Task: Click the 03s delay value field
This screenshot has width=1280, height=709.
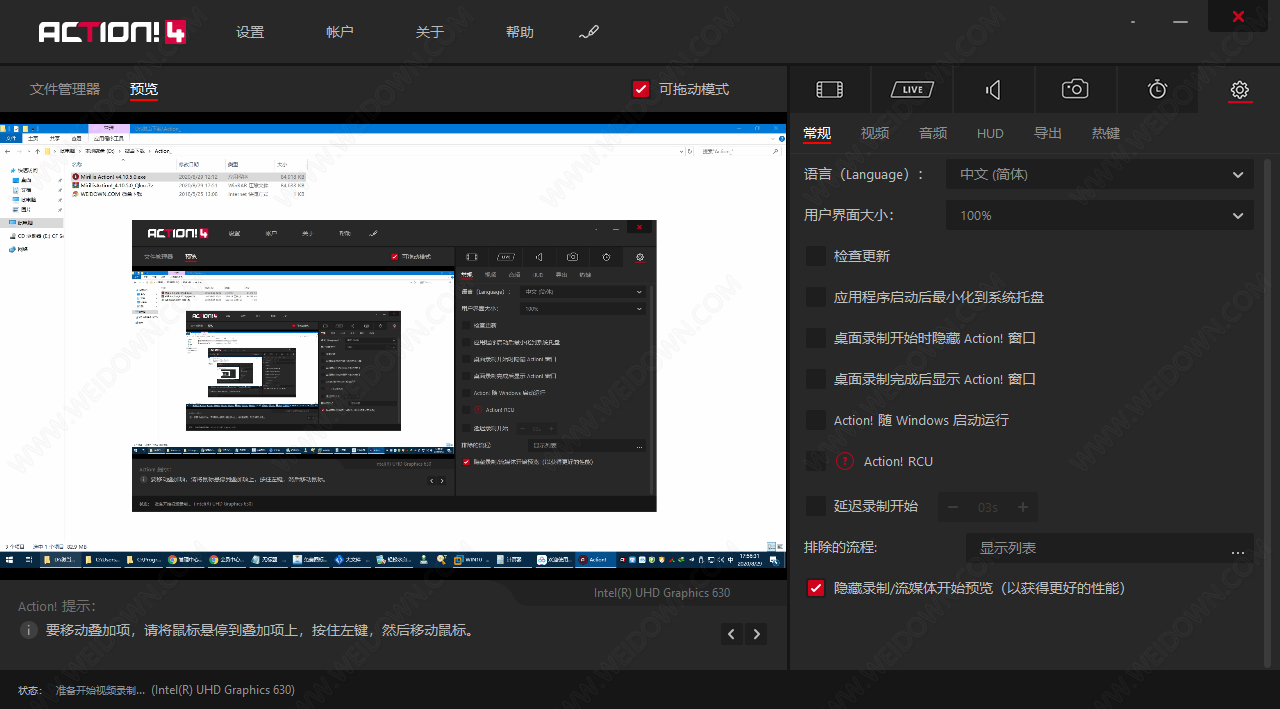Action: click(x=988, y=507)
